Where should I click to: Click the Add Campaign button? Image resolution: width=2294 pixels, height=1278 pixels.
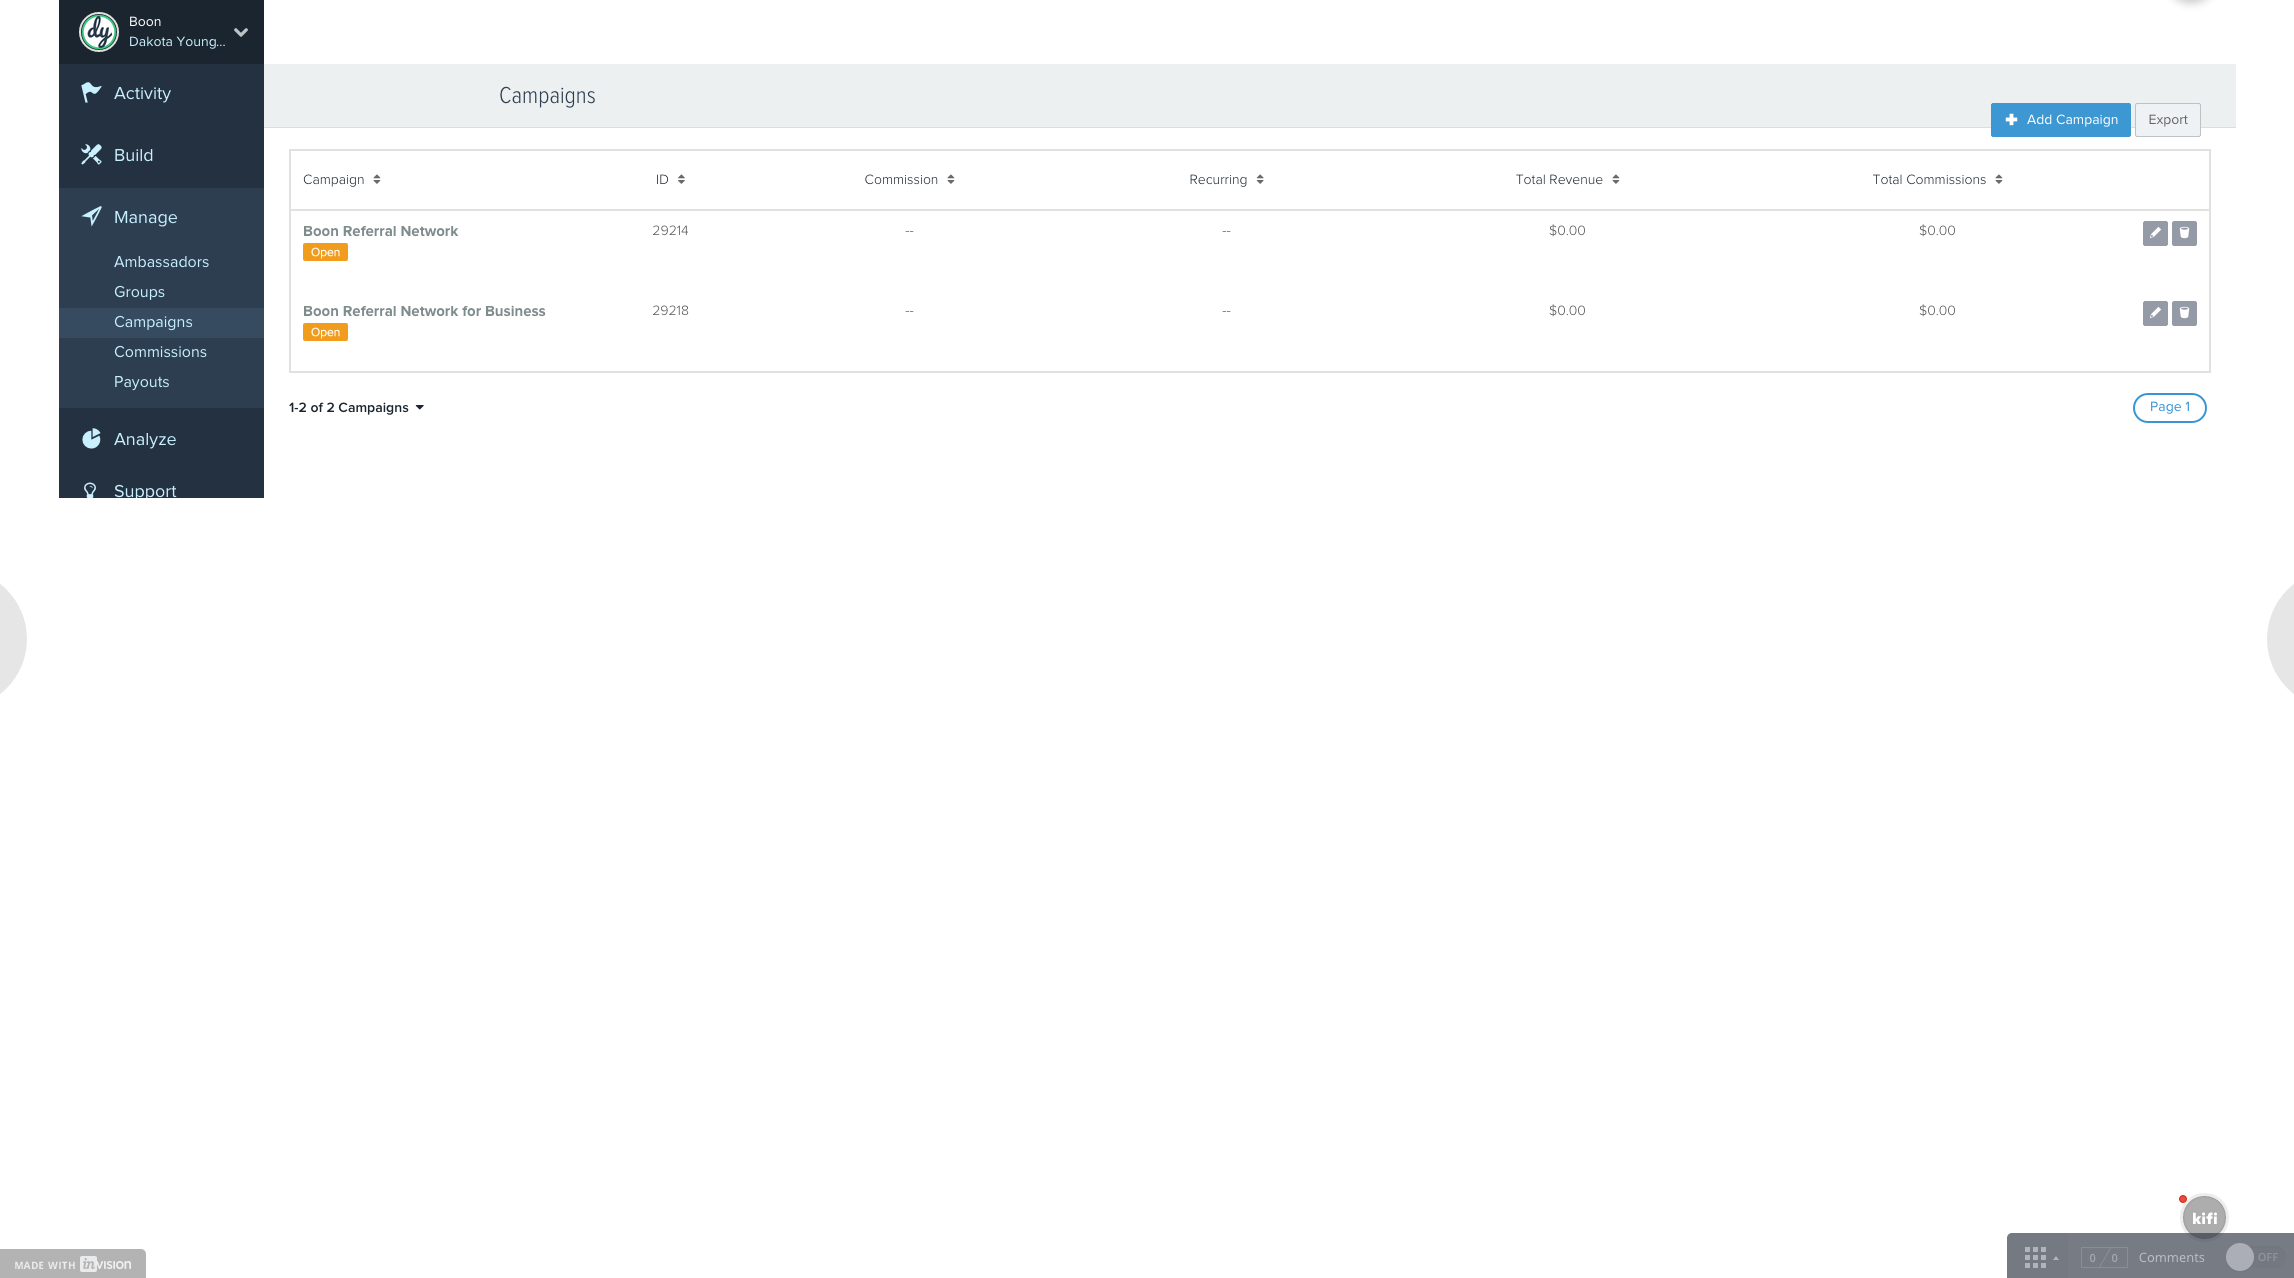[x=2060, y=120]
